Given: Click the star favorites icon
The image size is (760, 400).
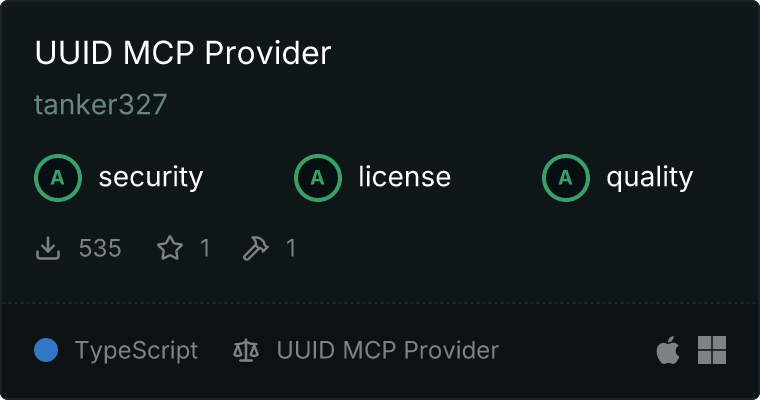Looking at the screenshot, I should pos(170,248).
